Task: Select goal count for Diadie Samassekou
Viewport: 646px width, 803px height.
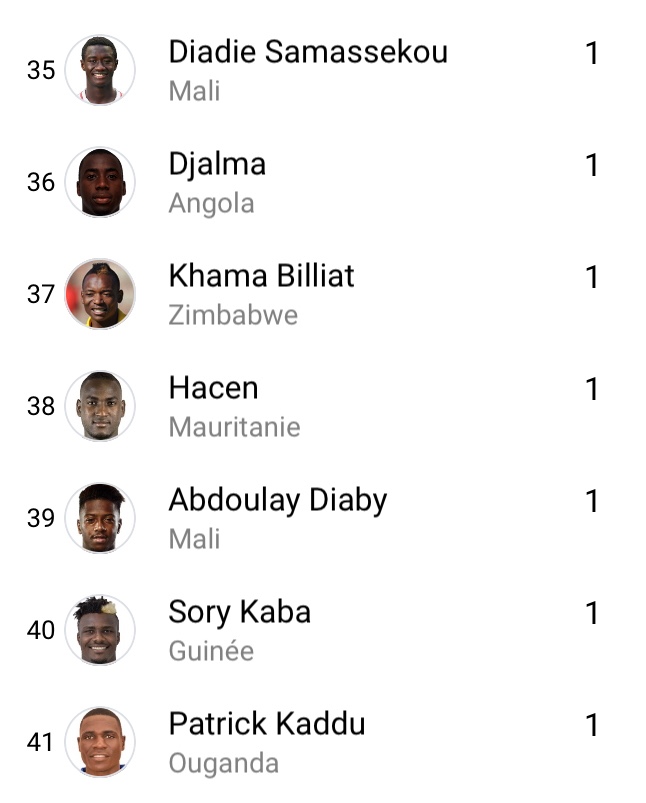Action: click(592, 53)
